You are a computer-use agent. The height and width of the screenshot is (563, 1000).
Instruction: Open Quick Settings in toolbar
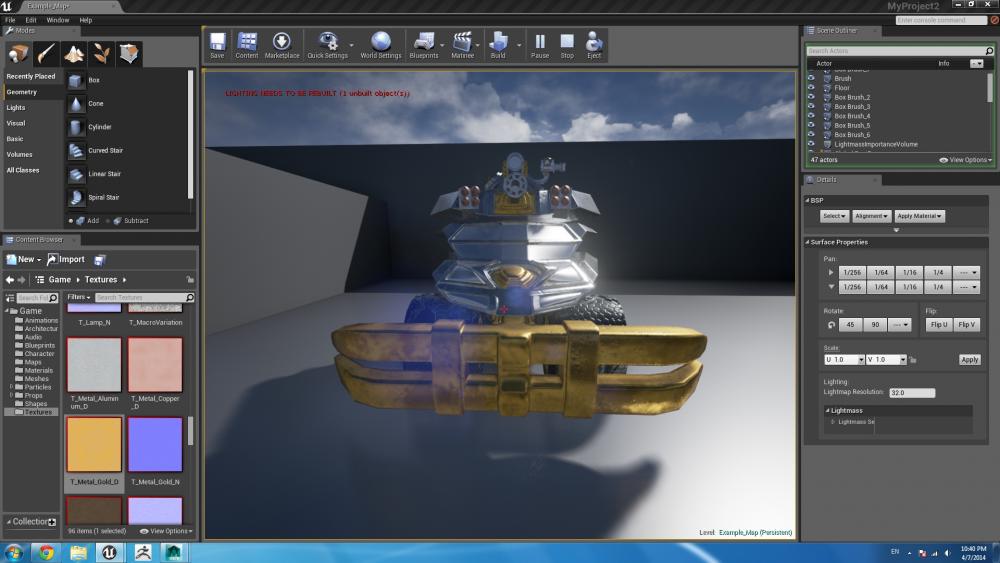[x=328, y=45]
